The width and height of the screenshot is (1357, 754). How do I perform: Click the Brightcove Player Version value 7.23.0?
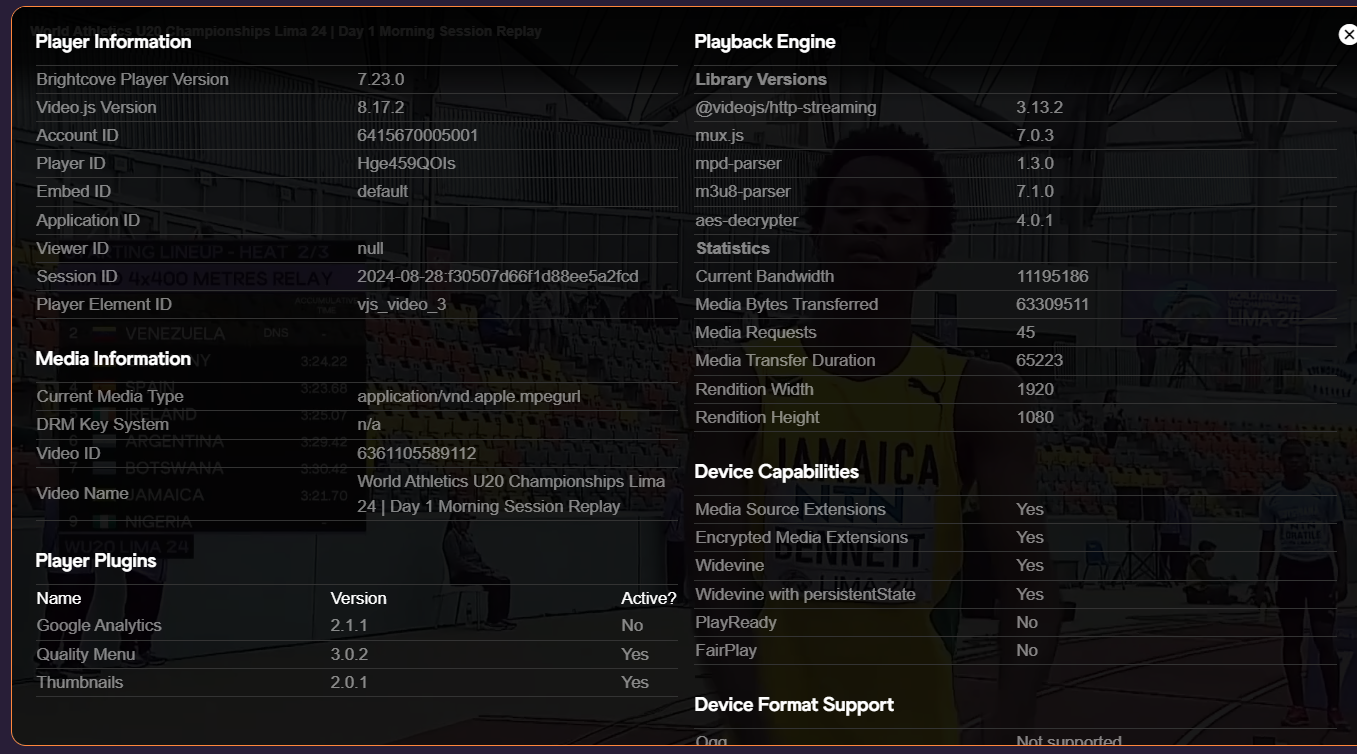pos(380,79)
